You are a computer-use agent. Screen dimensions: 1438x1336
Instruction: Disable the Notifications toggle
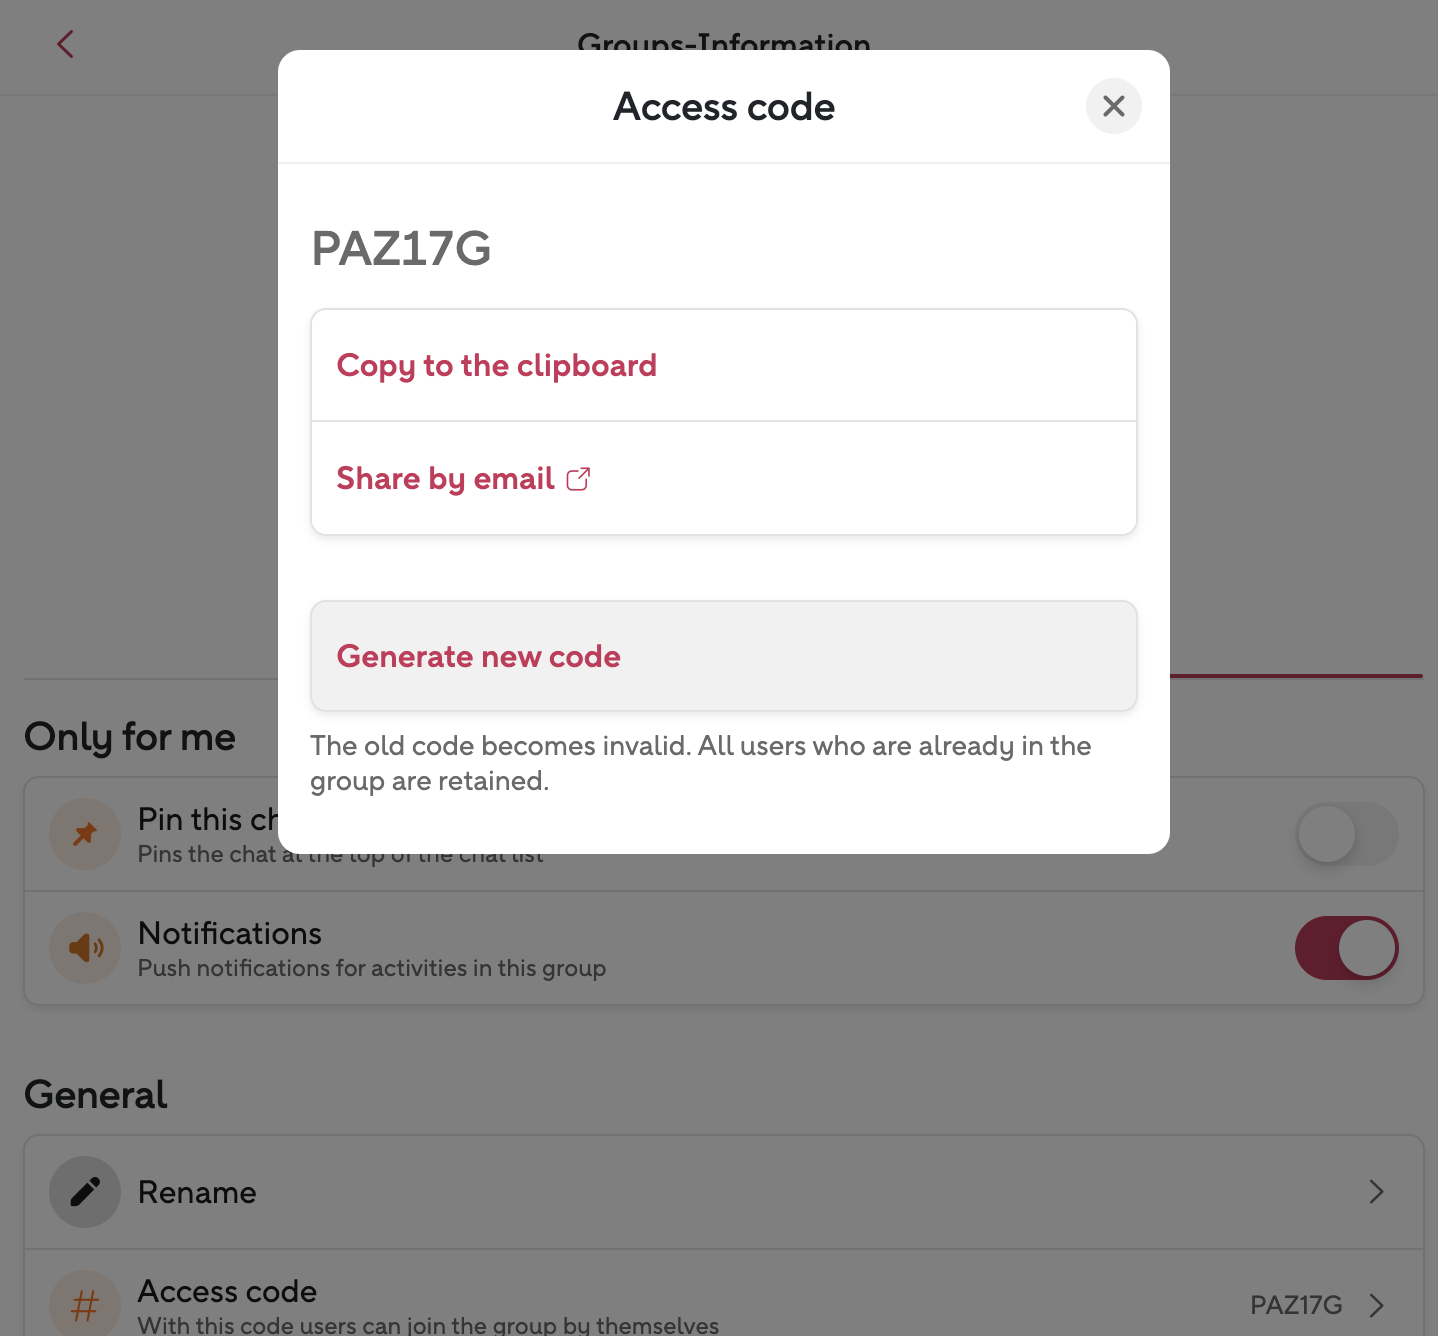(x=1346, y=948)
